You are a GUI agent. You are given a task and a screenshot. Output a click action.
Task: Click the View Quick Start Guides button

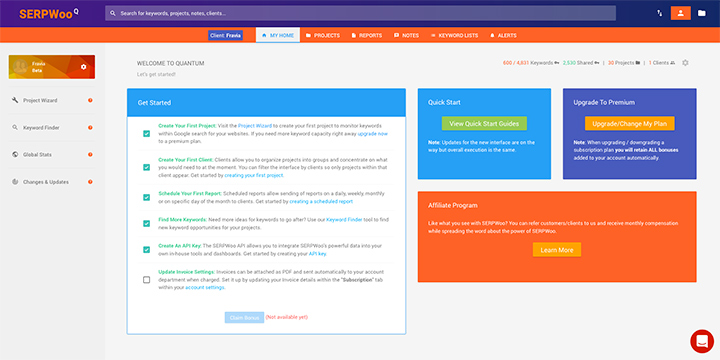484,124
